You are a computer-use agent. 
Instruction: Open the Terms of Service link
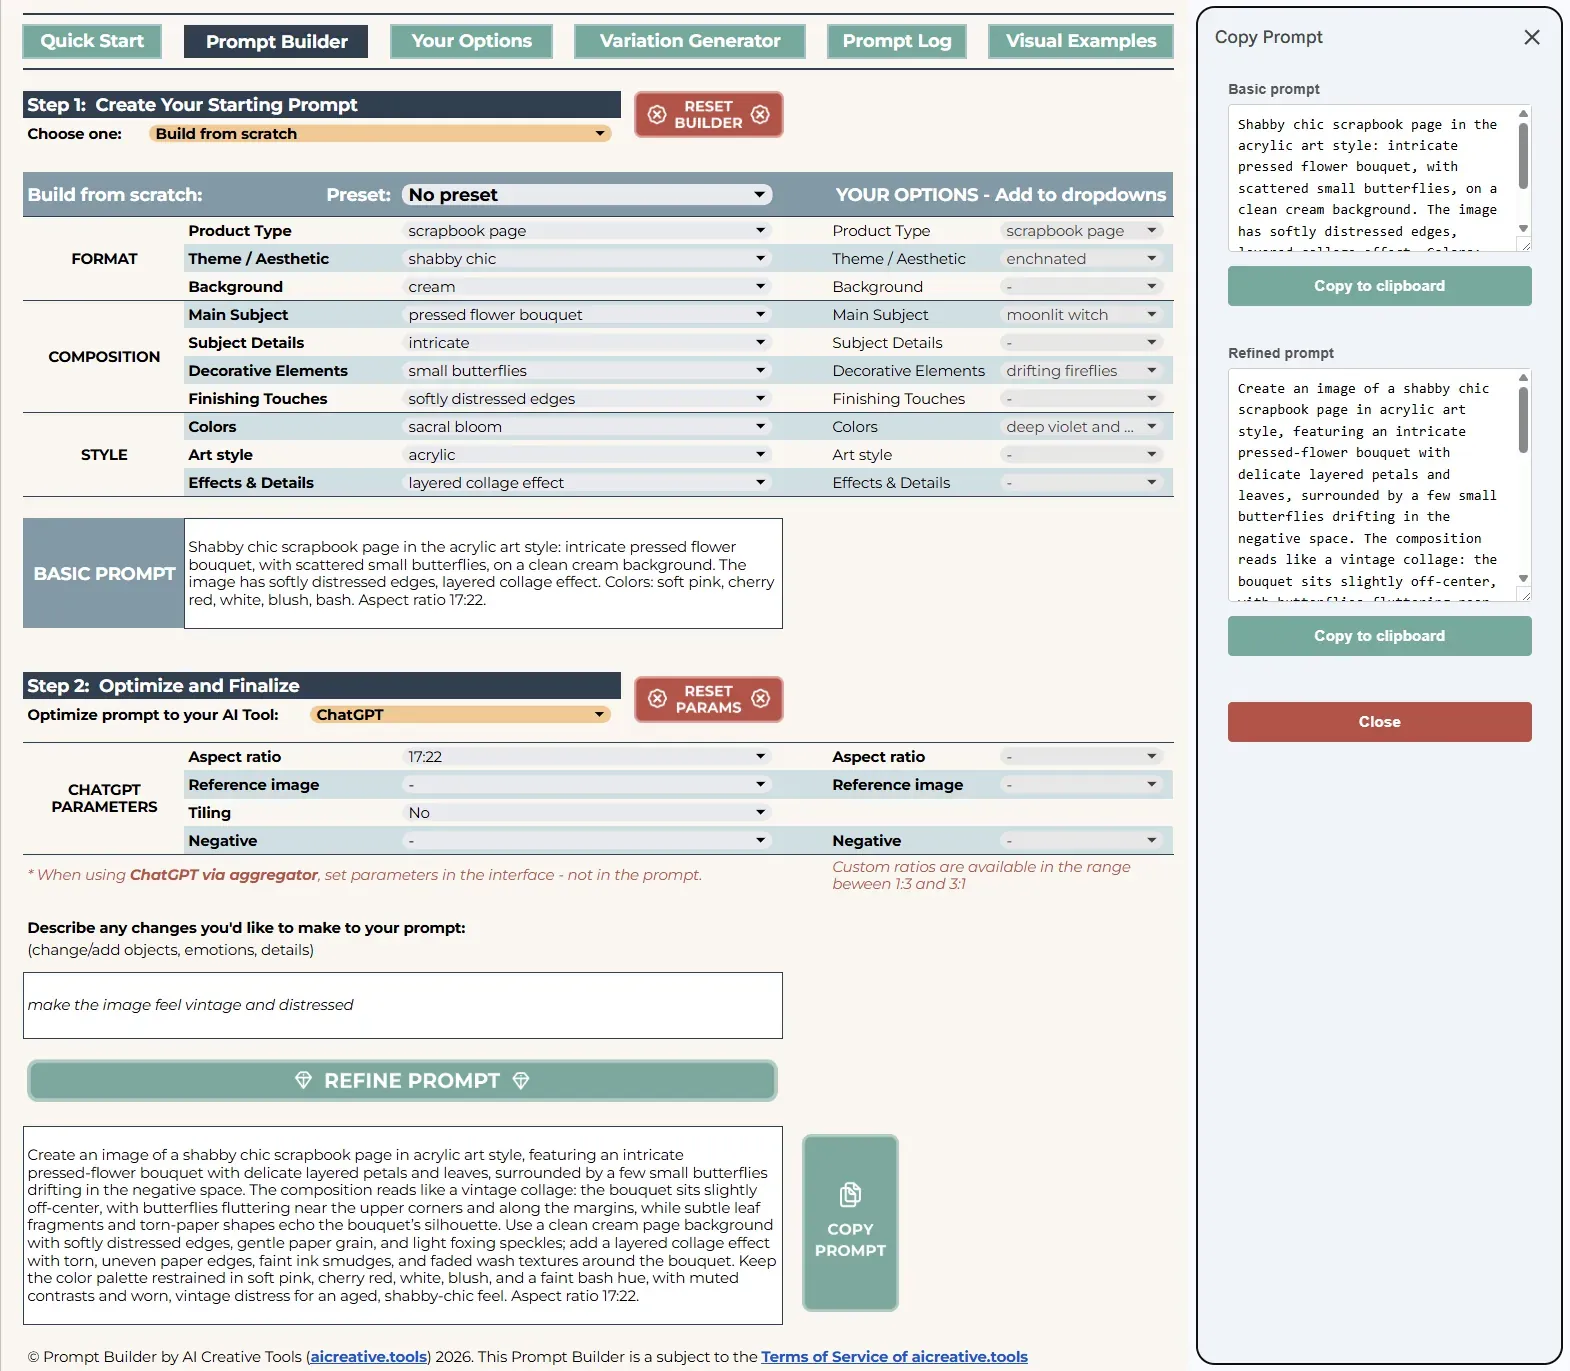coord(894,1357)
